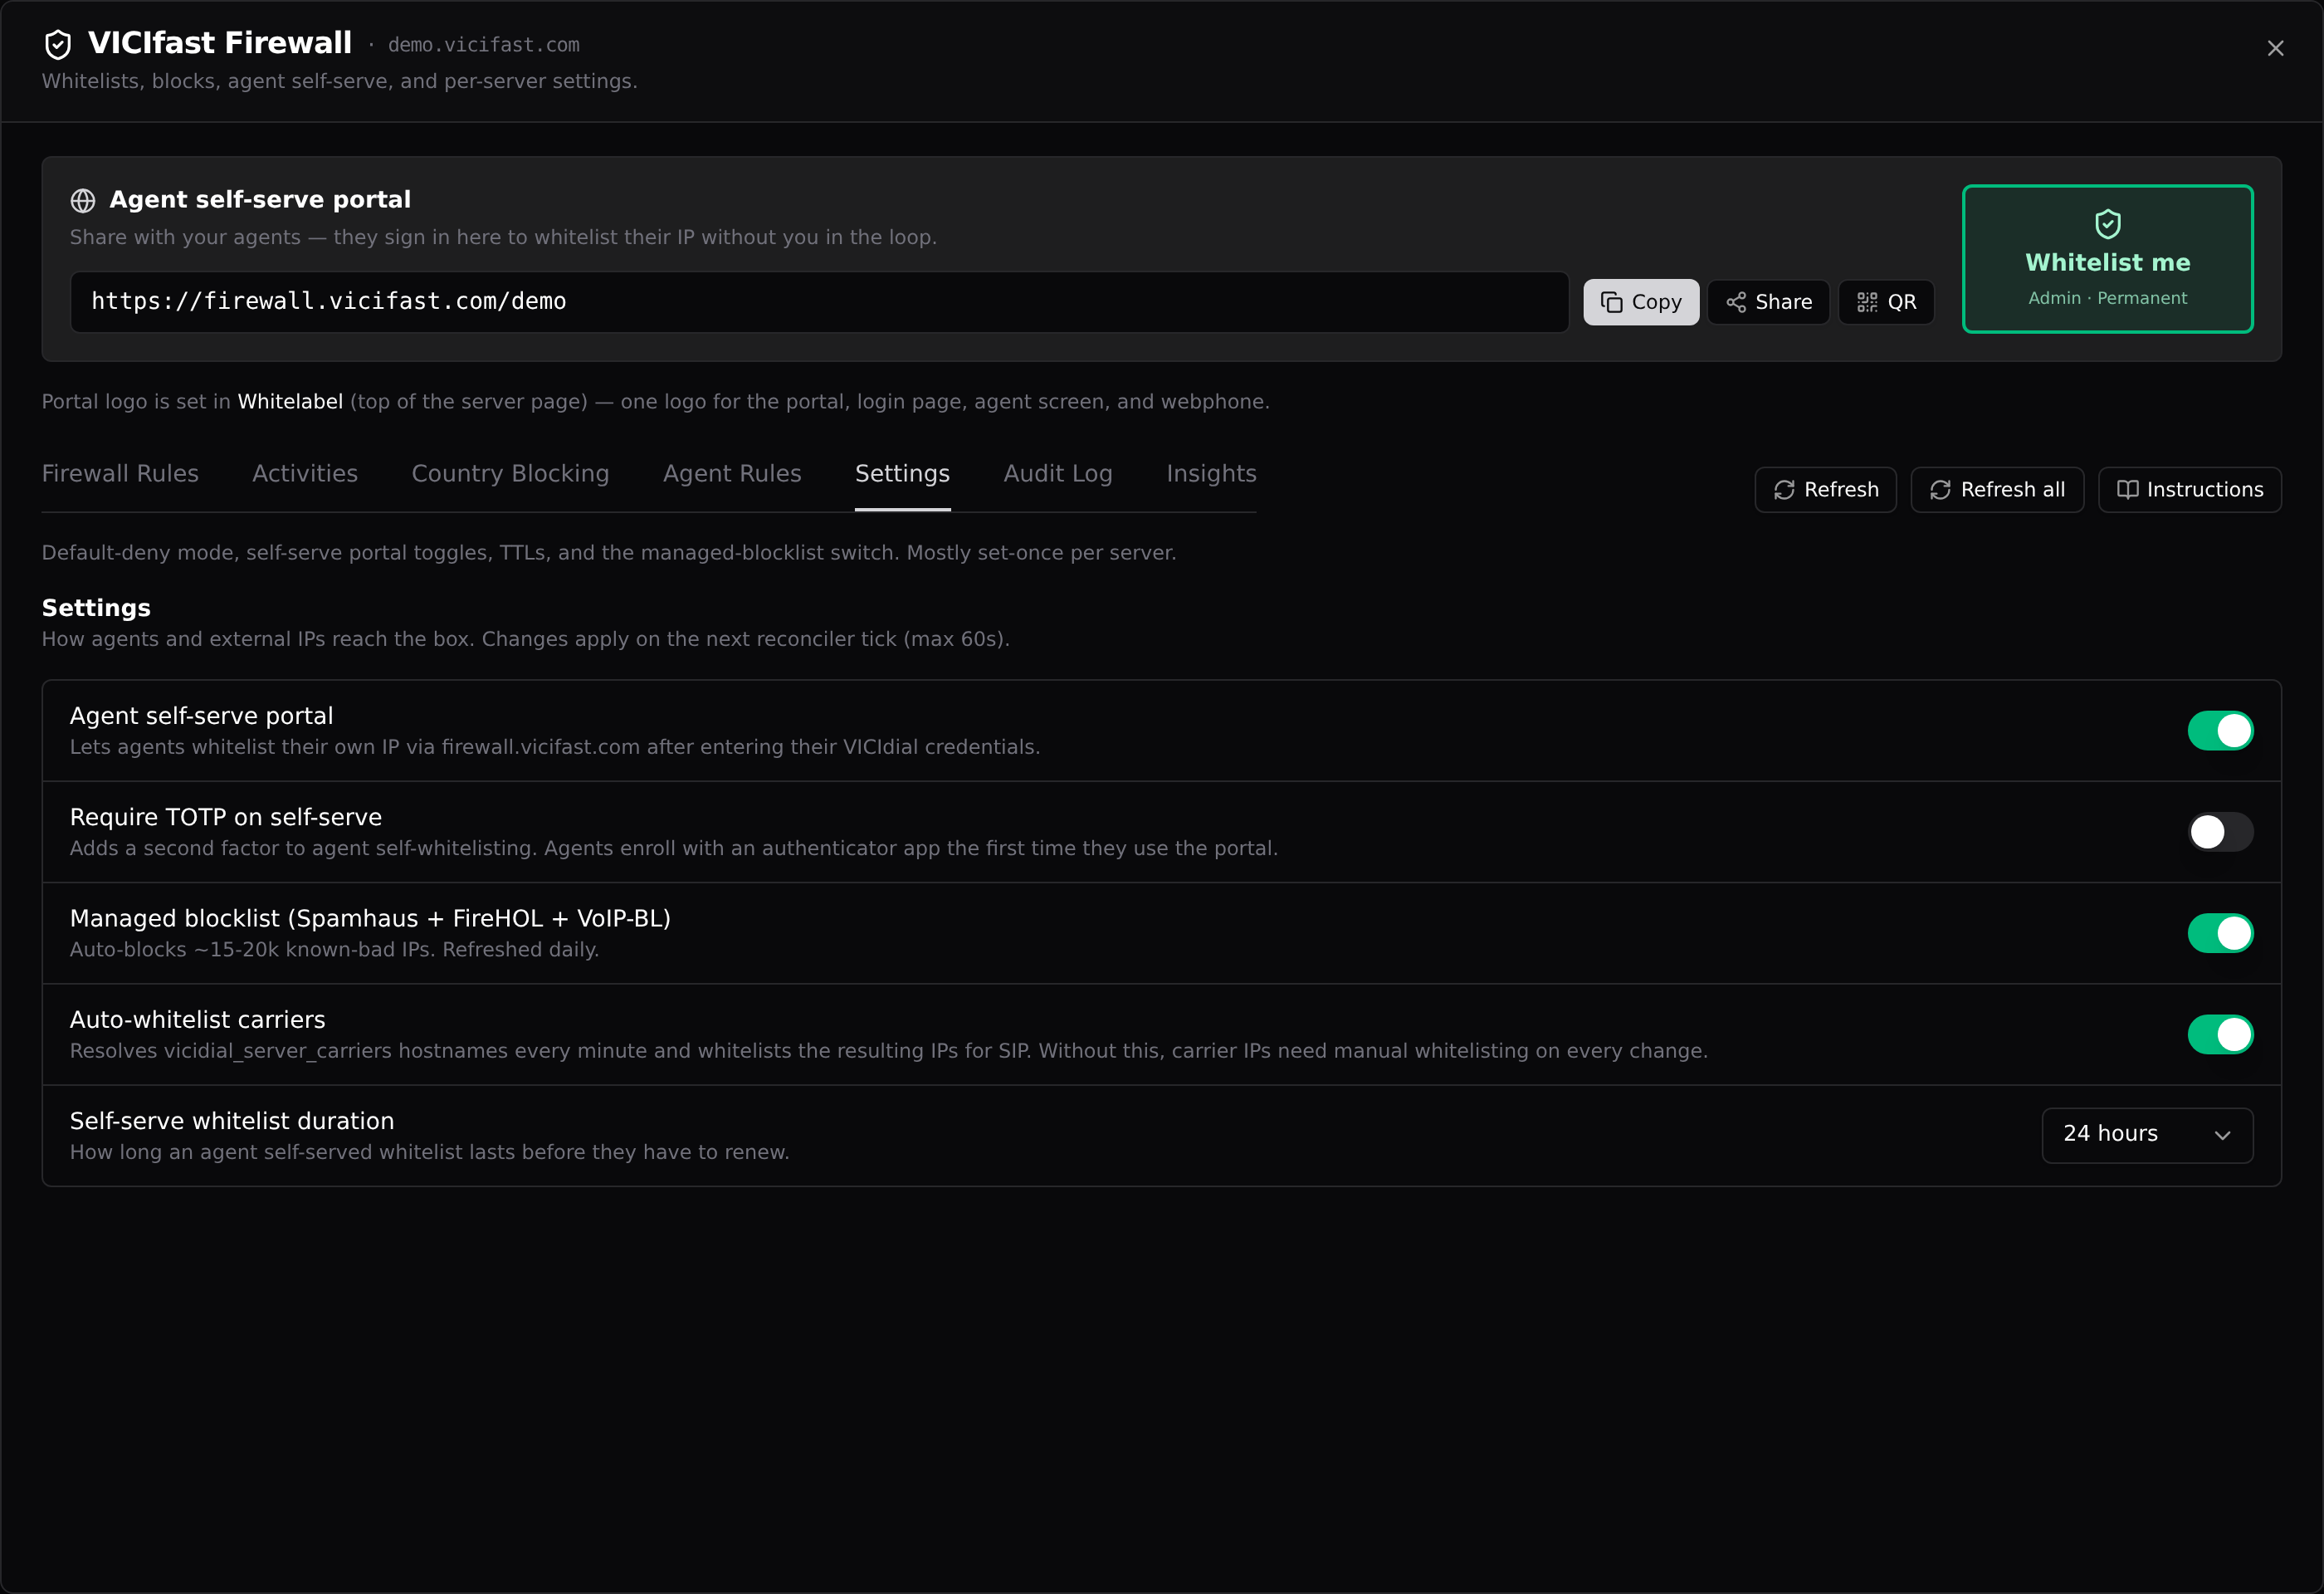Image resolution: width=2324 pixels, height=1594 pixels.
Task: Click the Refresh button
Action: pyautogui.click(x=1825, y=490)
